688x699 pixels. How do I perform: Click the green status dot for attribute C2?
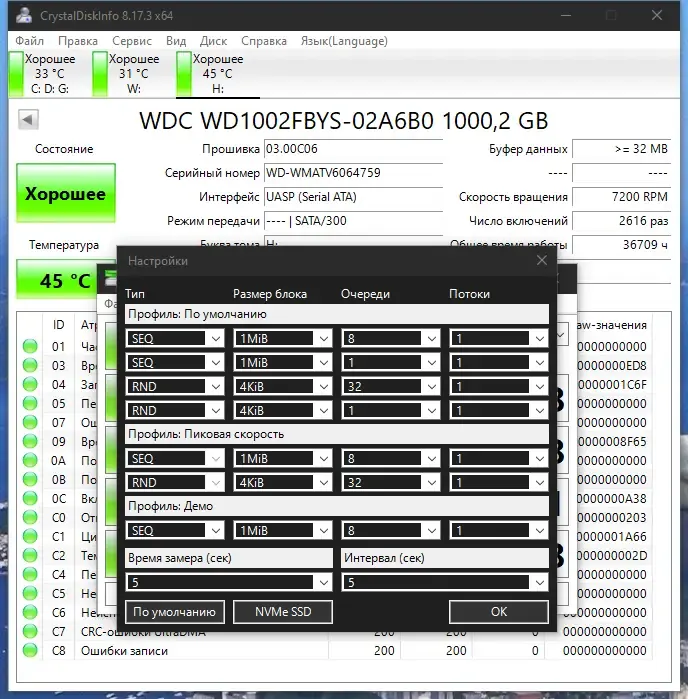(x=30, y=555)
